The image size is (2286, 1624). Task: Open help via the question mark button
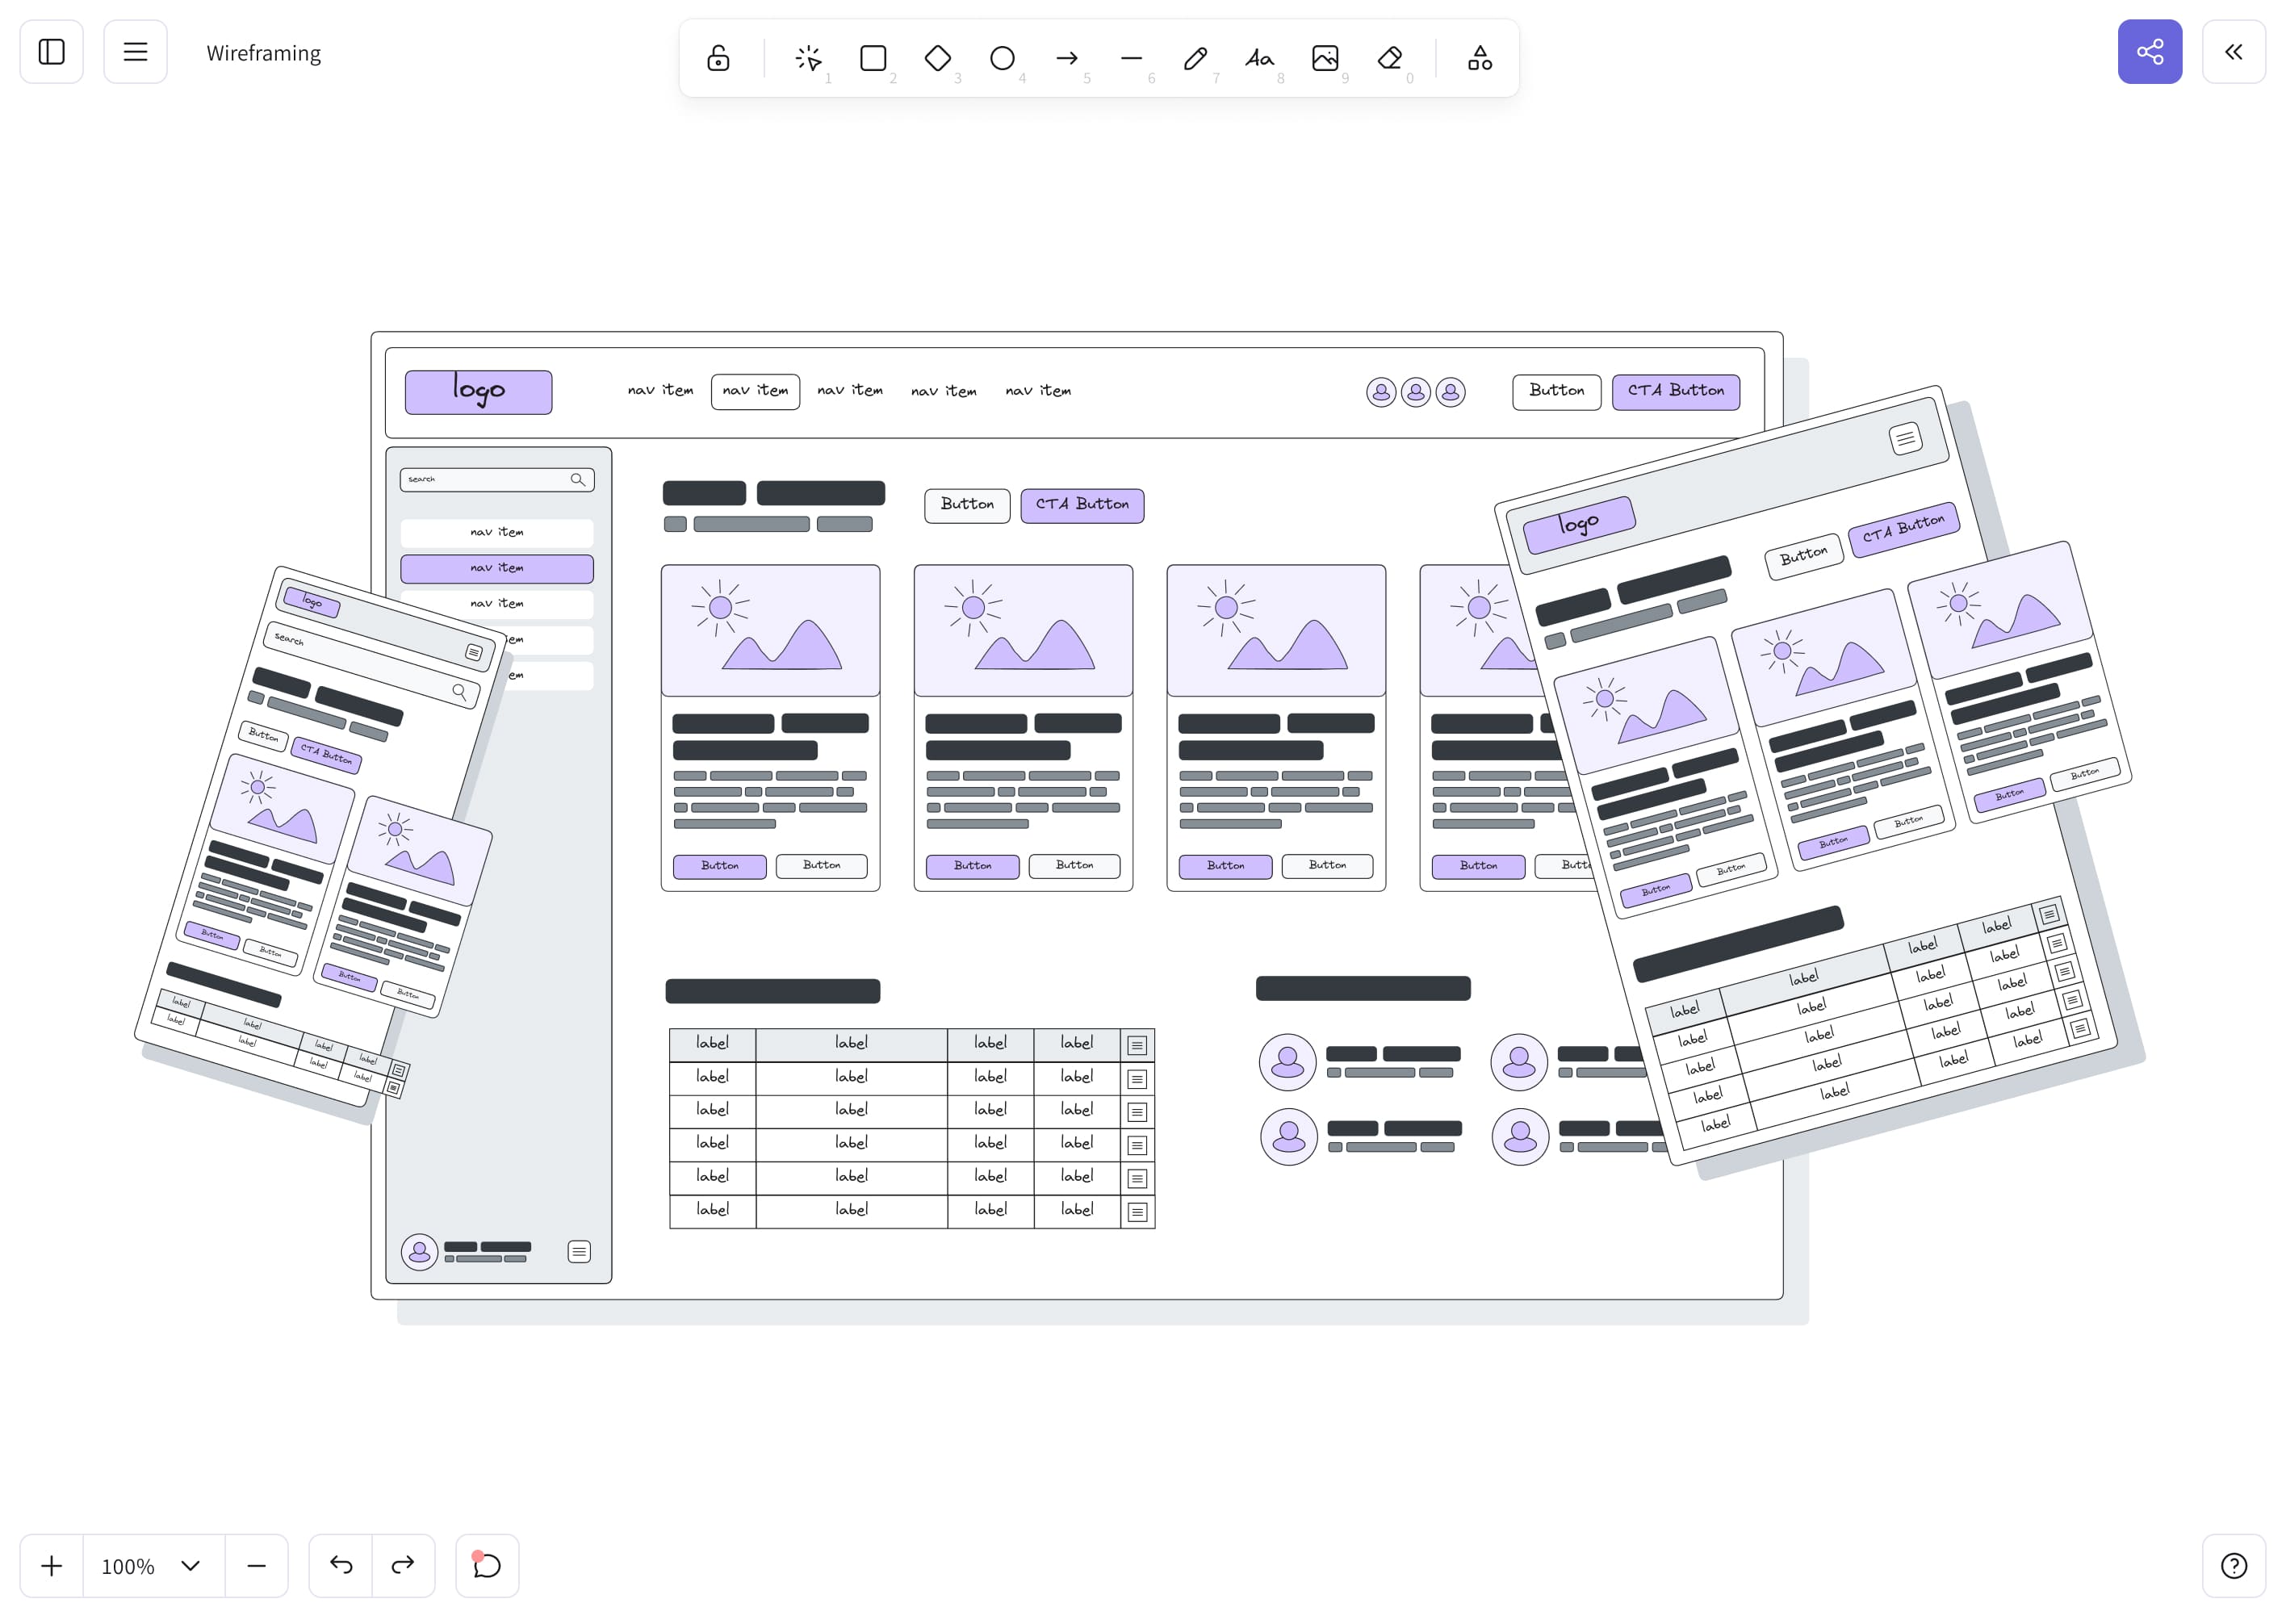click(2236, 1565)
